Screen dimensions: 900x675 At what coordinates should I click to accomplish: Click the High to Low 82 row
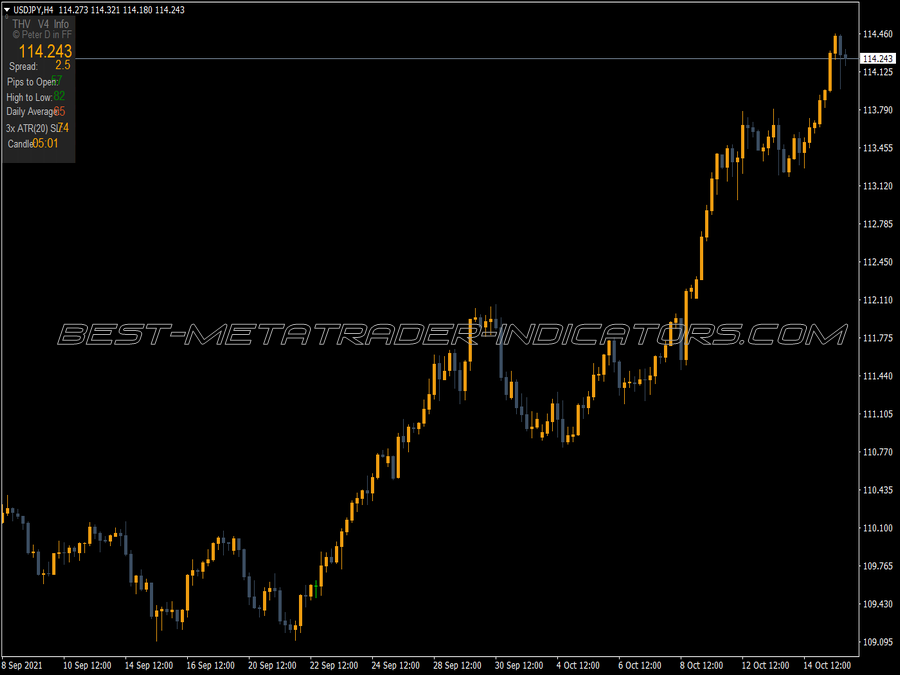click(36, 97)
